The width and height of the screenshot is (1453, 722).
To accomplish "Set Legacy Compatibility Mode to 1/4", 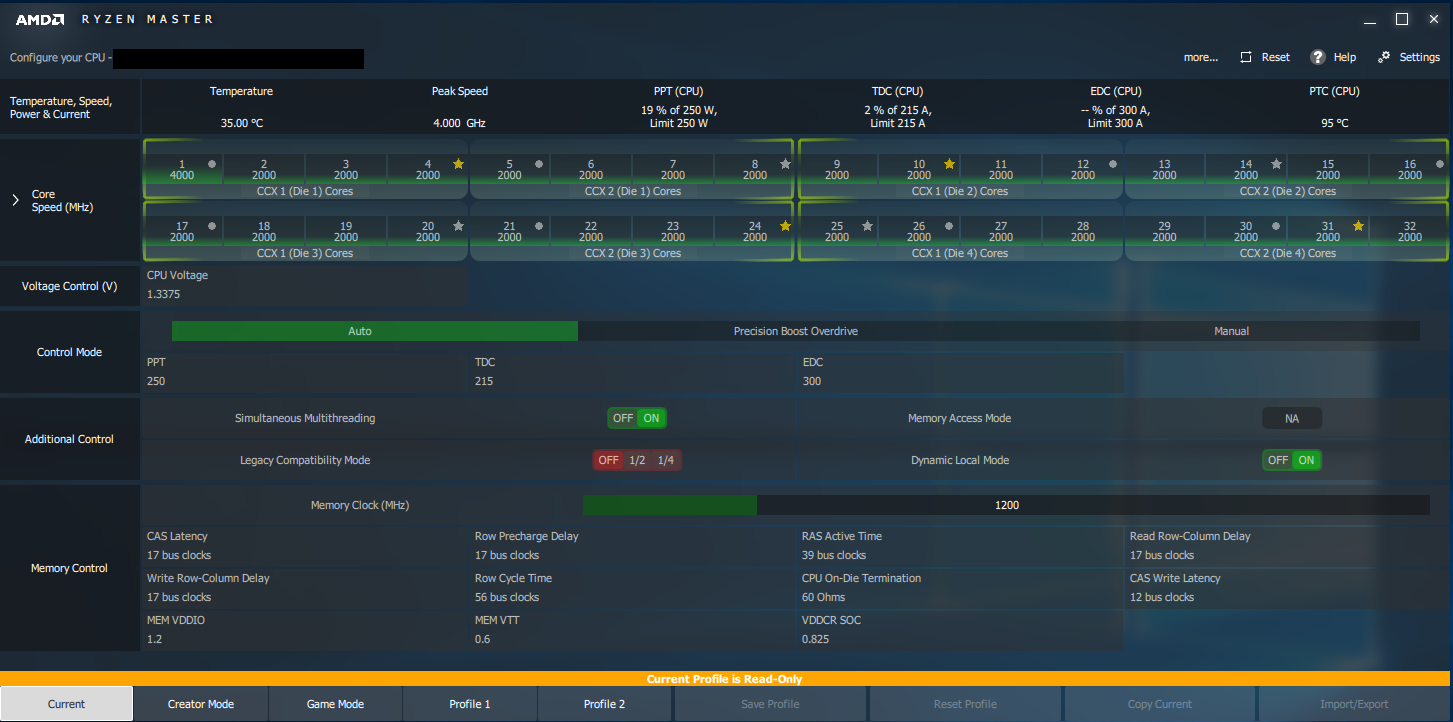I will click(666, 460).
